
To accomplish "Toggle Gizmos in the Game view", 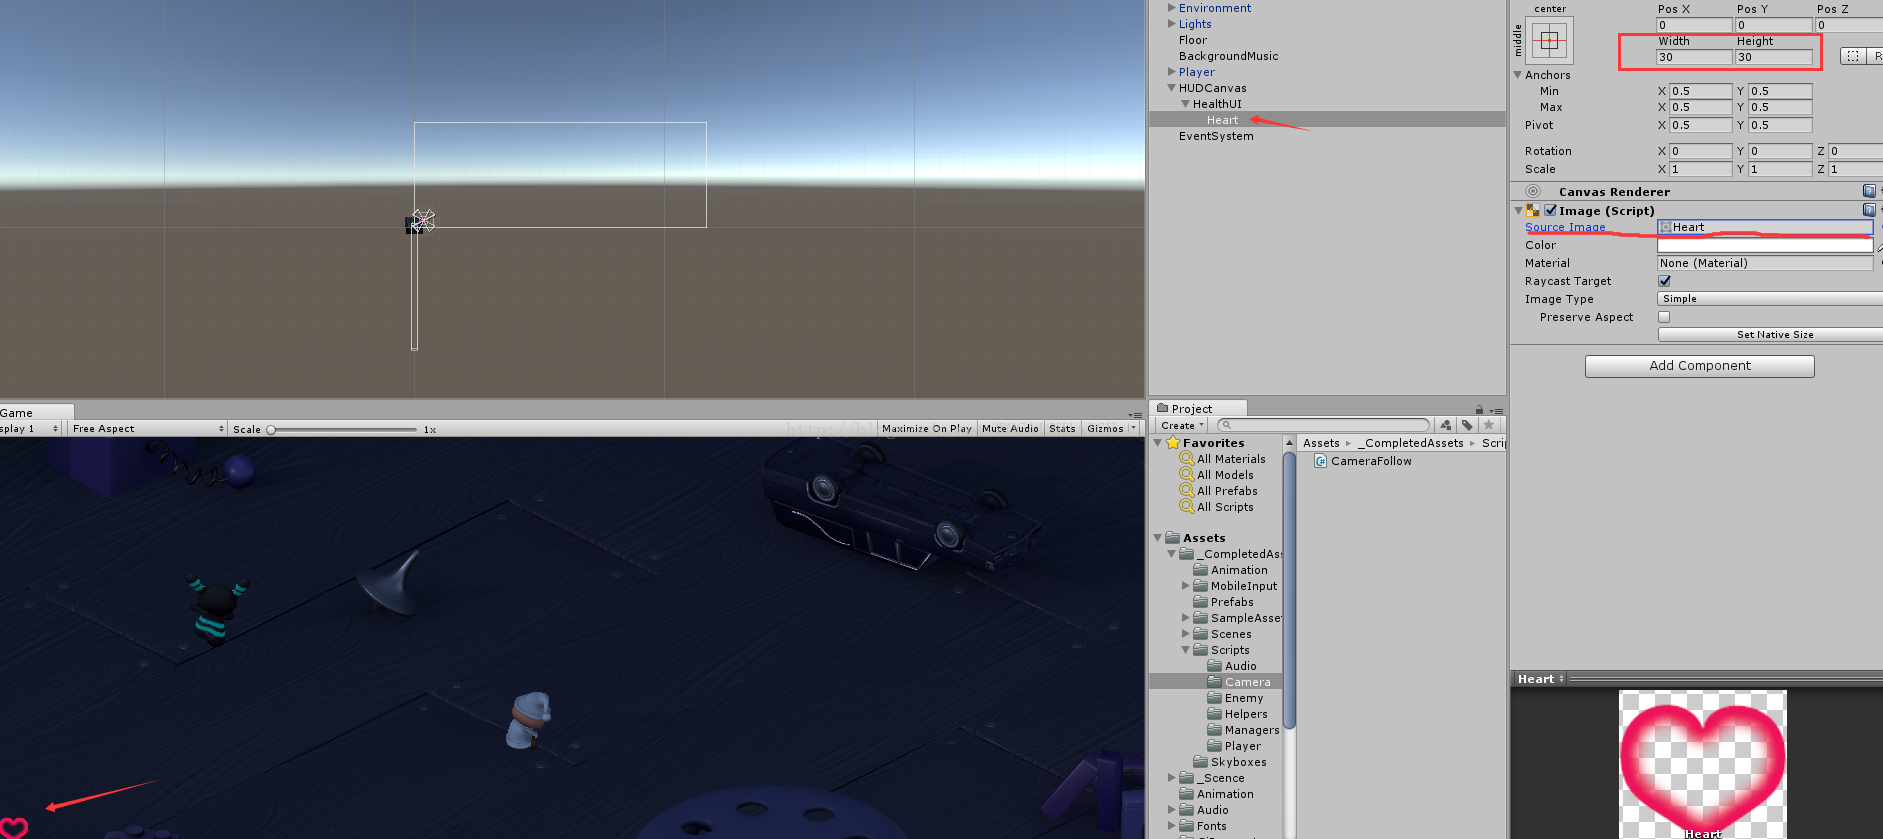I will point(1105,428).
